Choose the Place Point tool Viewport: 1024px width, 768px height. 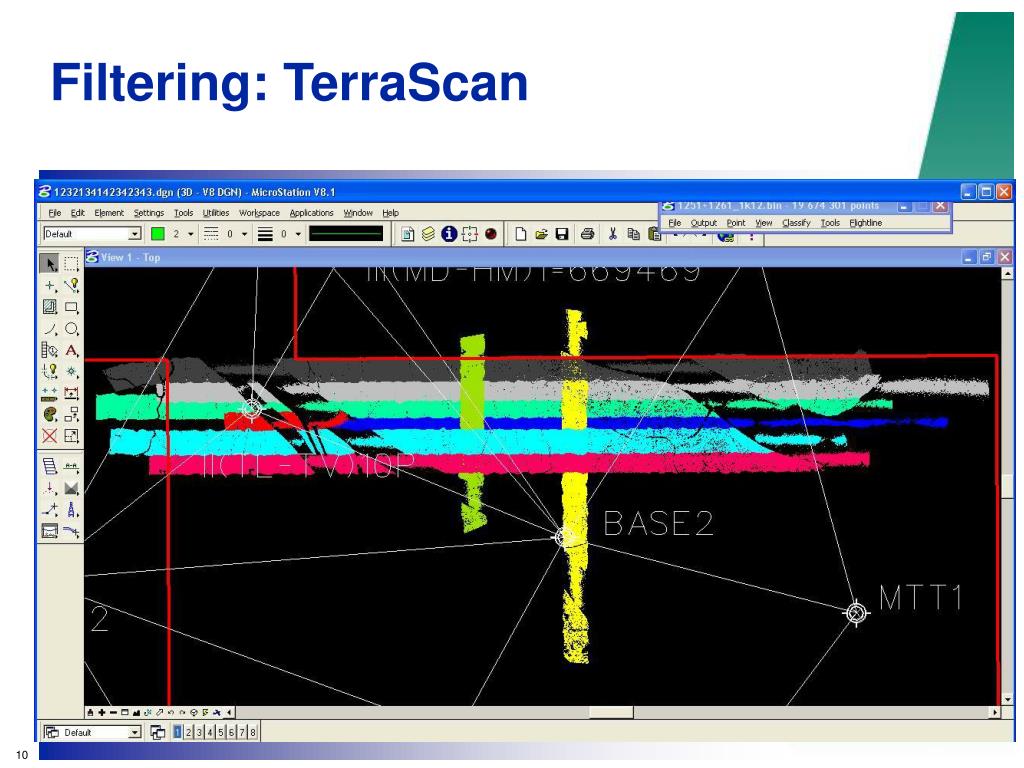(x=50, y=285)
